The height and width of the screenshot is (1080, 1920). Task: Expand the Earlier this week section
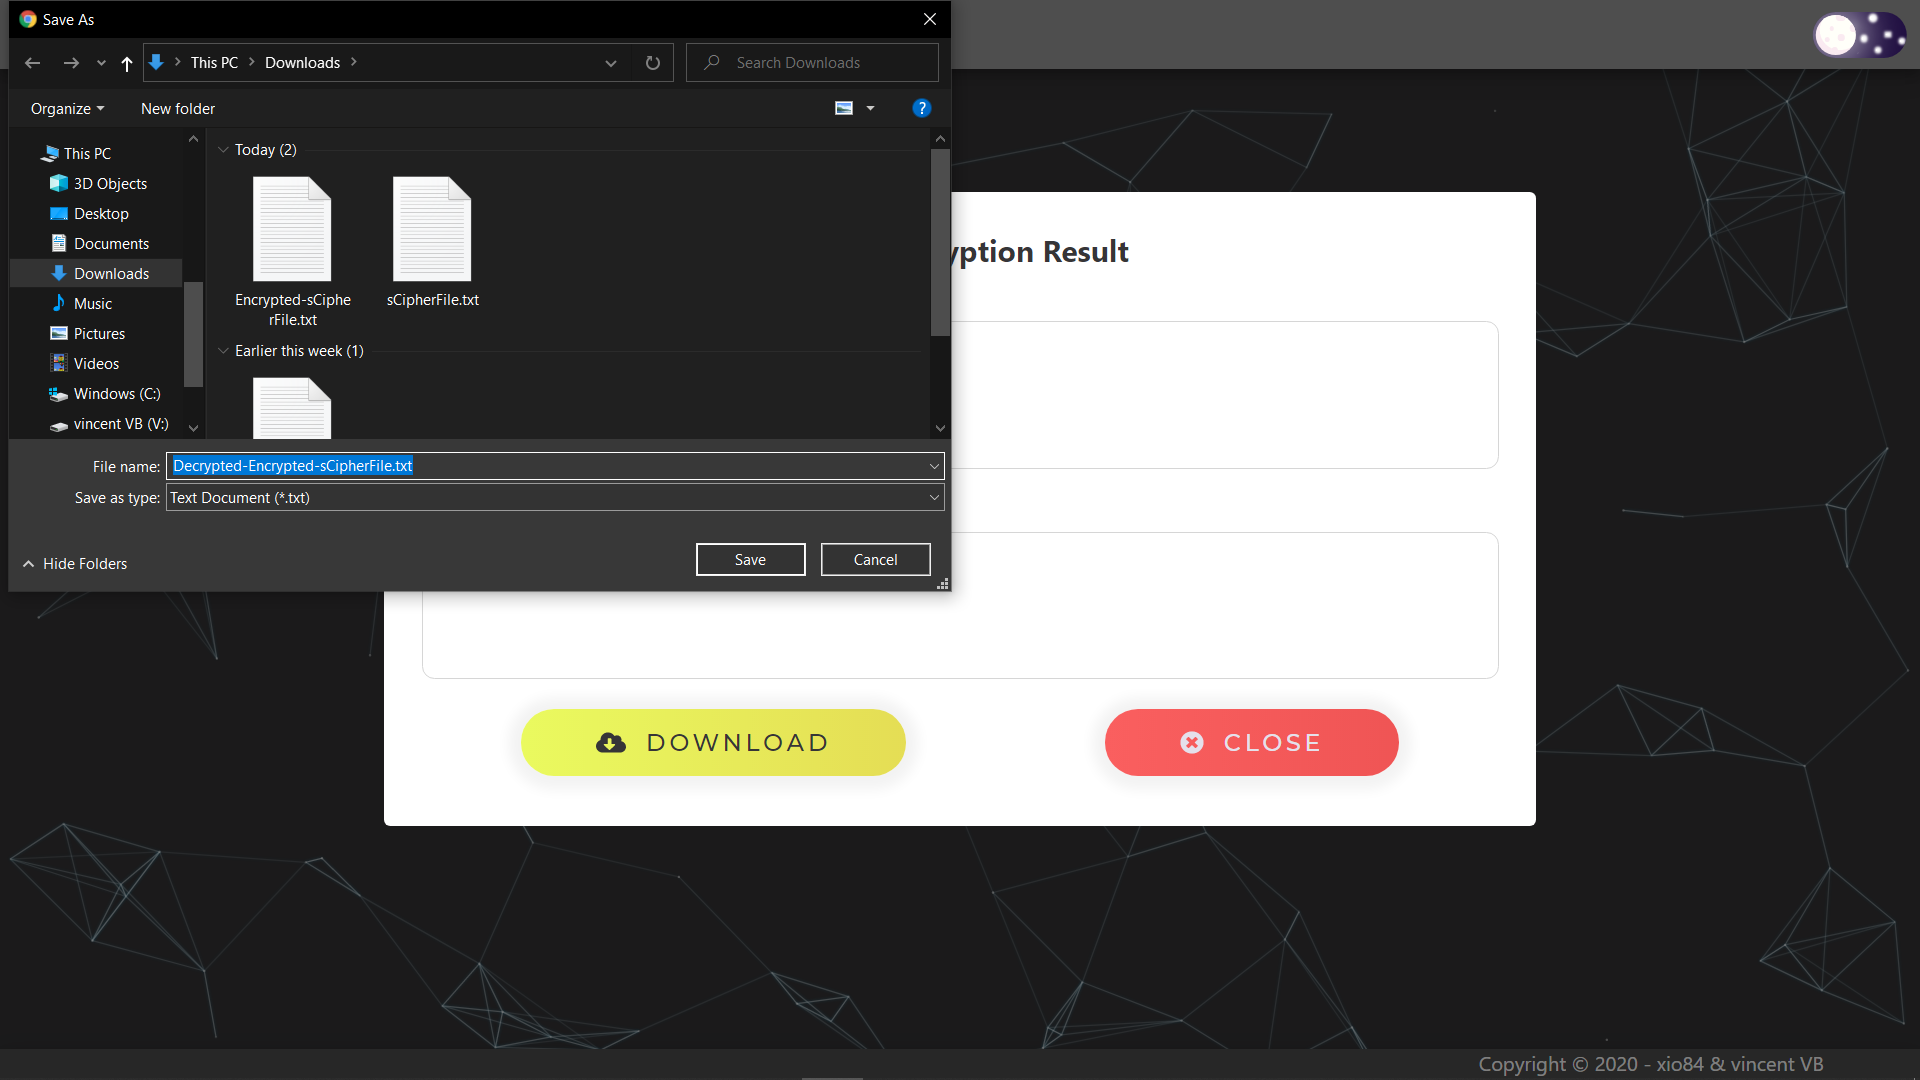[x=222, y=349]
